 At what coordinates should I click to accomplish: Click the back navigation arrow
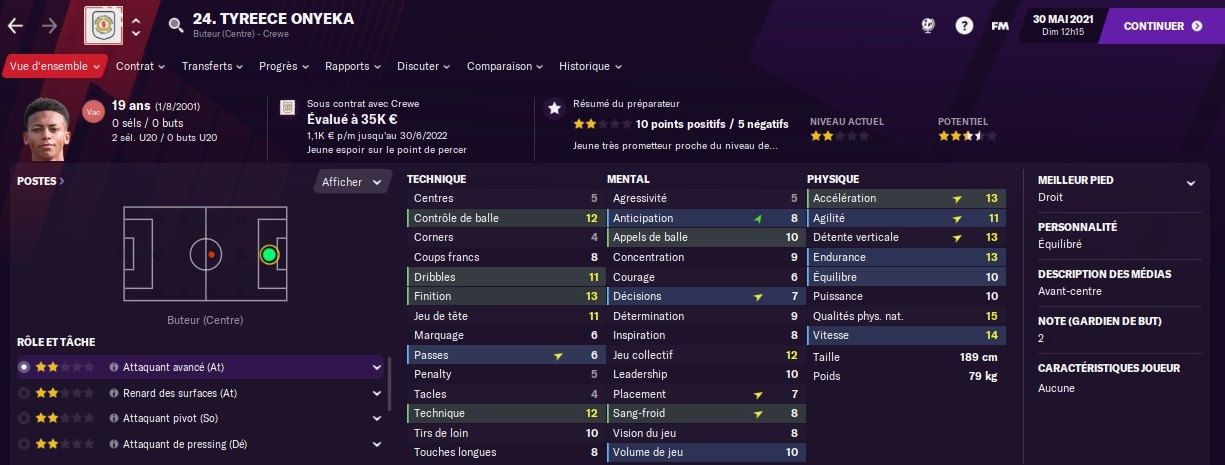click(15, 26)
